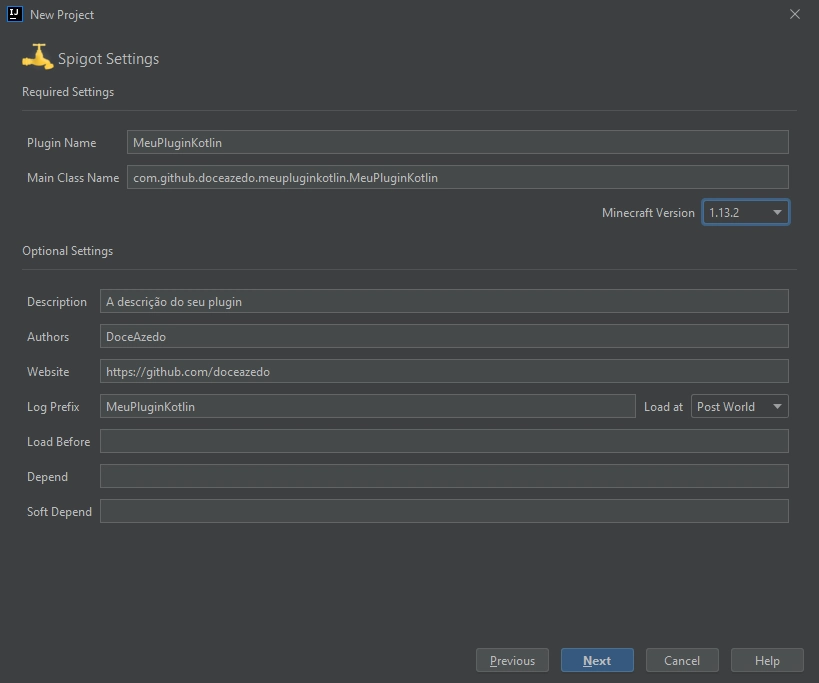819x683 pixels.
Task: Focus the Log Prefix input box
Action: click(367, 406)
